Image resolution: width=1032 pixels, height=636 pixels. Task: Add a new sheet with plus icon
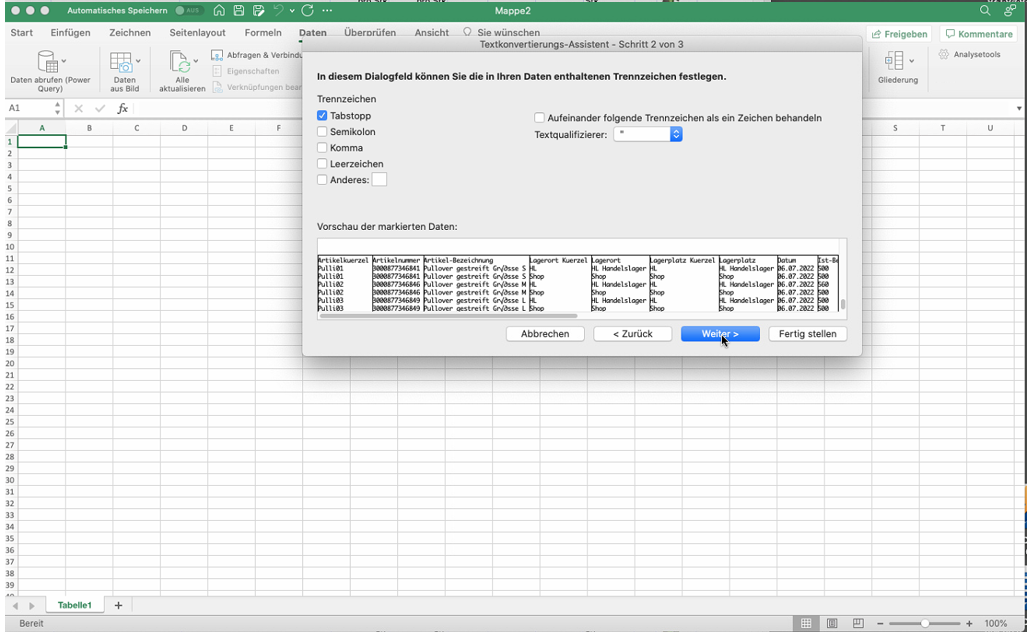118,605
